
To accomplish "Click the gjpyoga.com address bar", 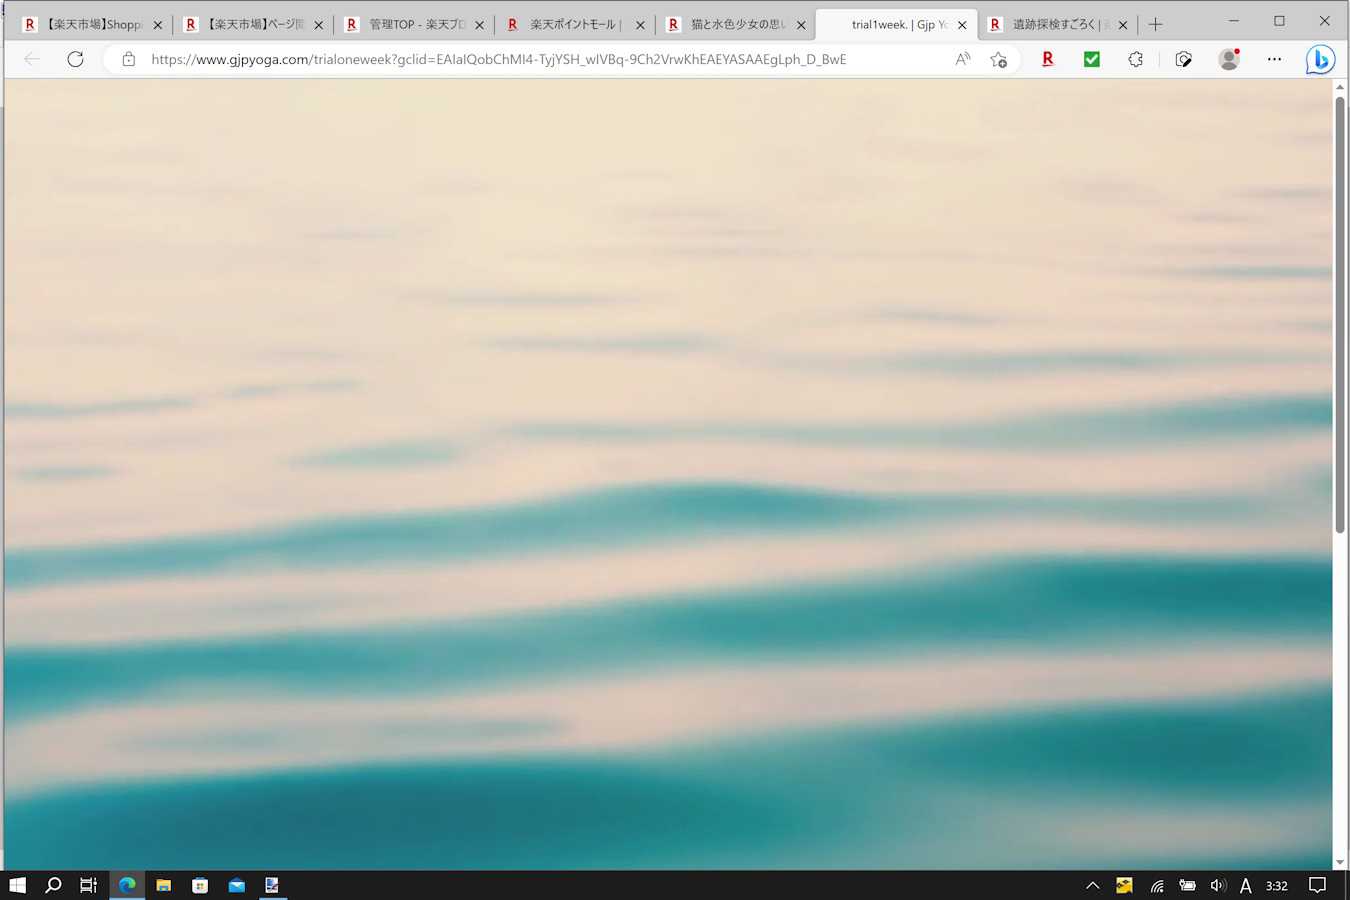I will pos(498,59).
